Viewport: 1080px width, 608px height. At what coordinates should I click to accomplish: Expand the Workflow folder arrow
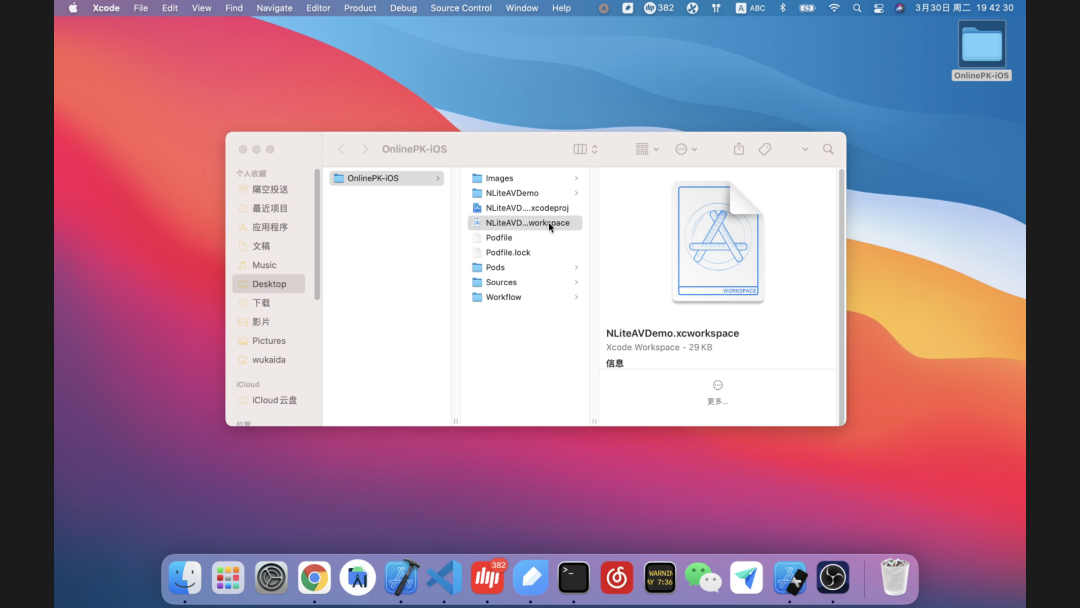577,297
